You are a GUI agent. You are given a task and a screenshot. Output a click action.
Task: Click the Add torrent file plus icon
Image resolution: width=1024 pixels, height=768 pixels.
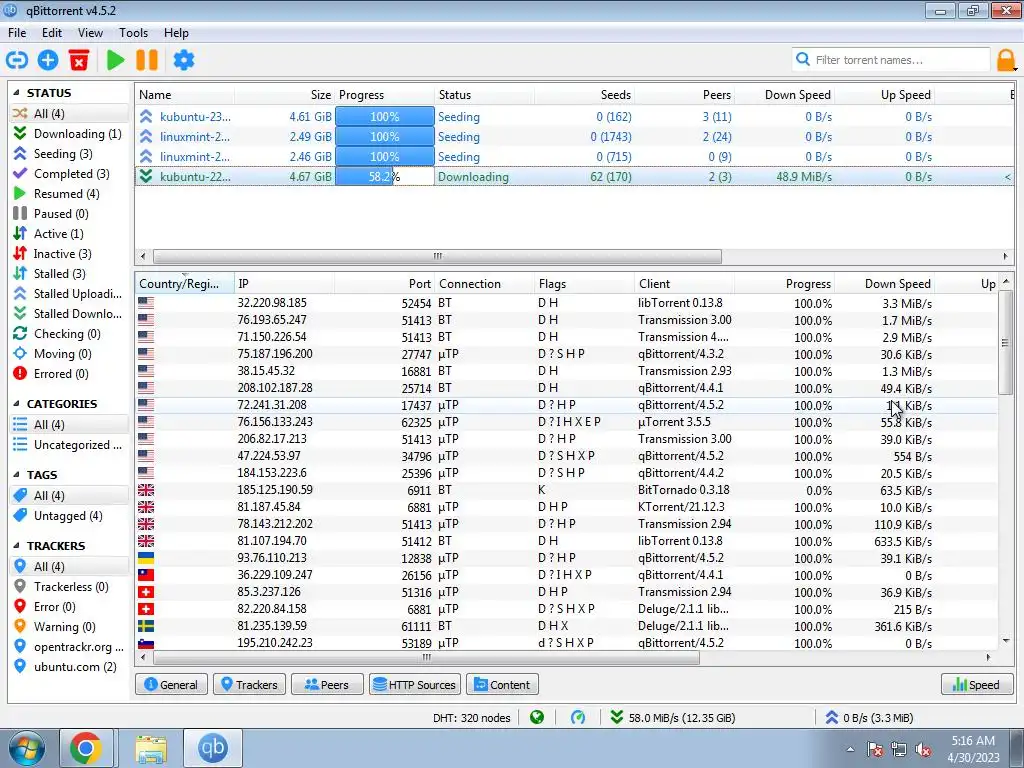pos(48,60)
